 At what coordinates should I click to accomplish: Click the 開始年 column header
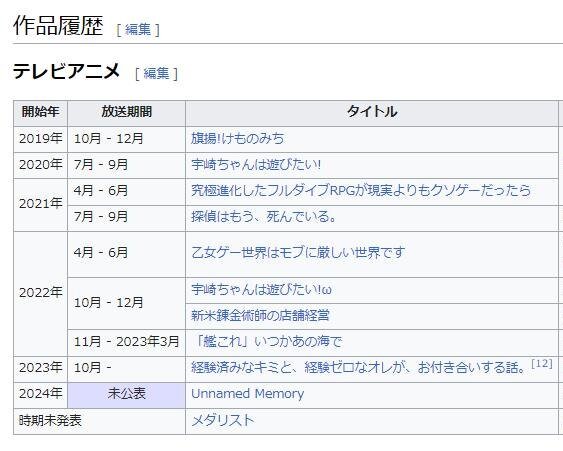tap(41, 112)
